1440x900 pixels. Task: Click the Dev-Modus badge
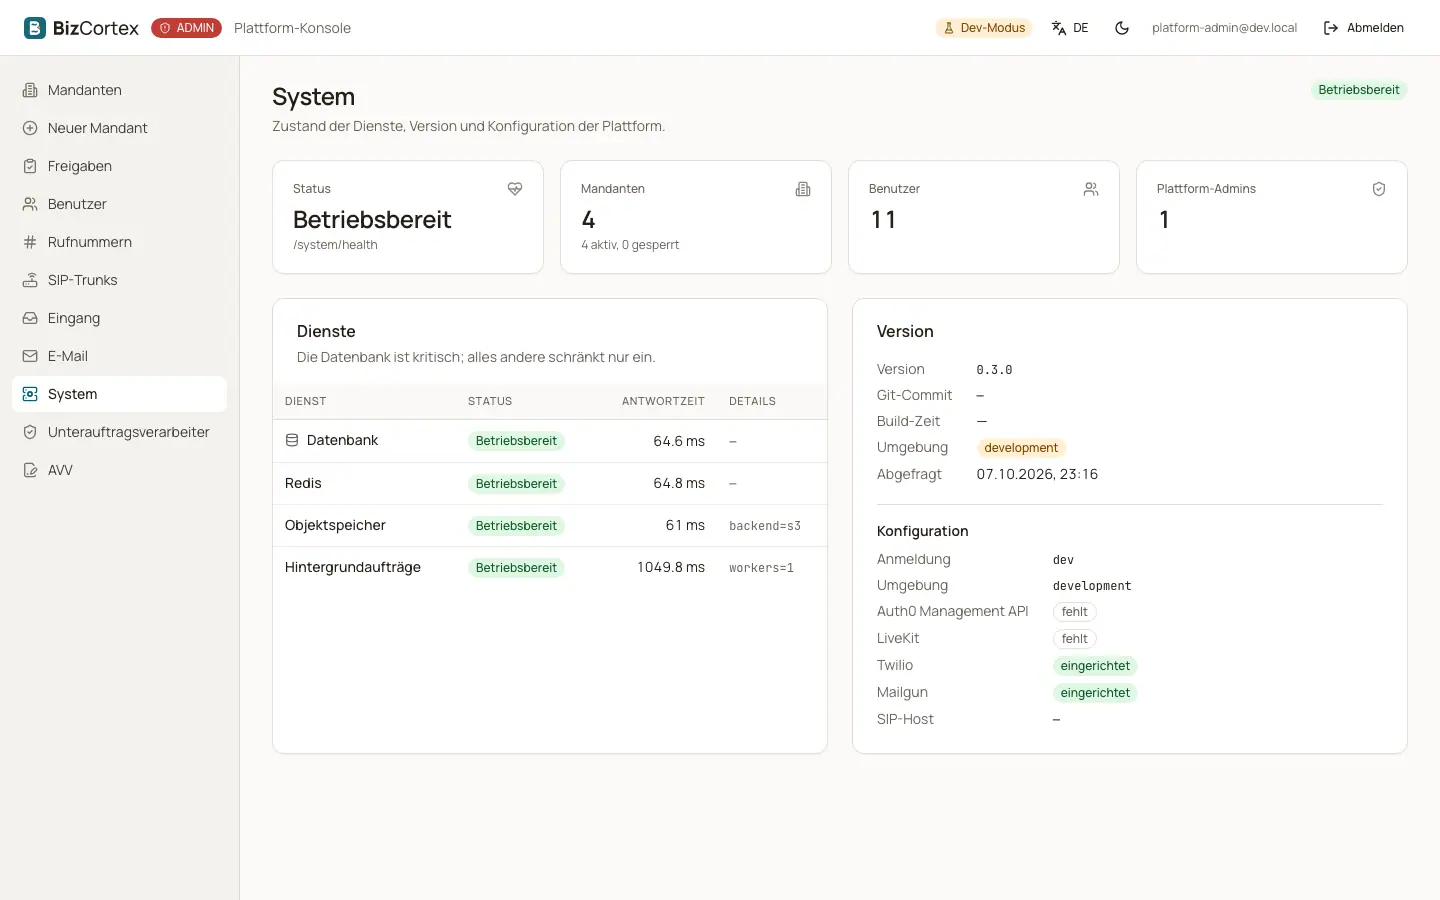(x=984, y=28)
